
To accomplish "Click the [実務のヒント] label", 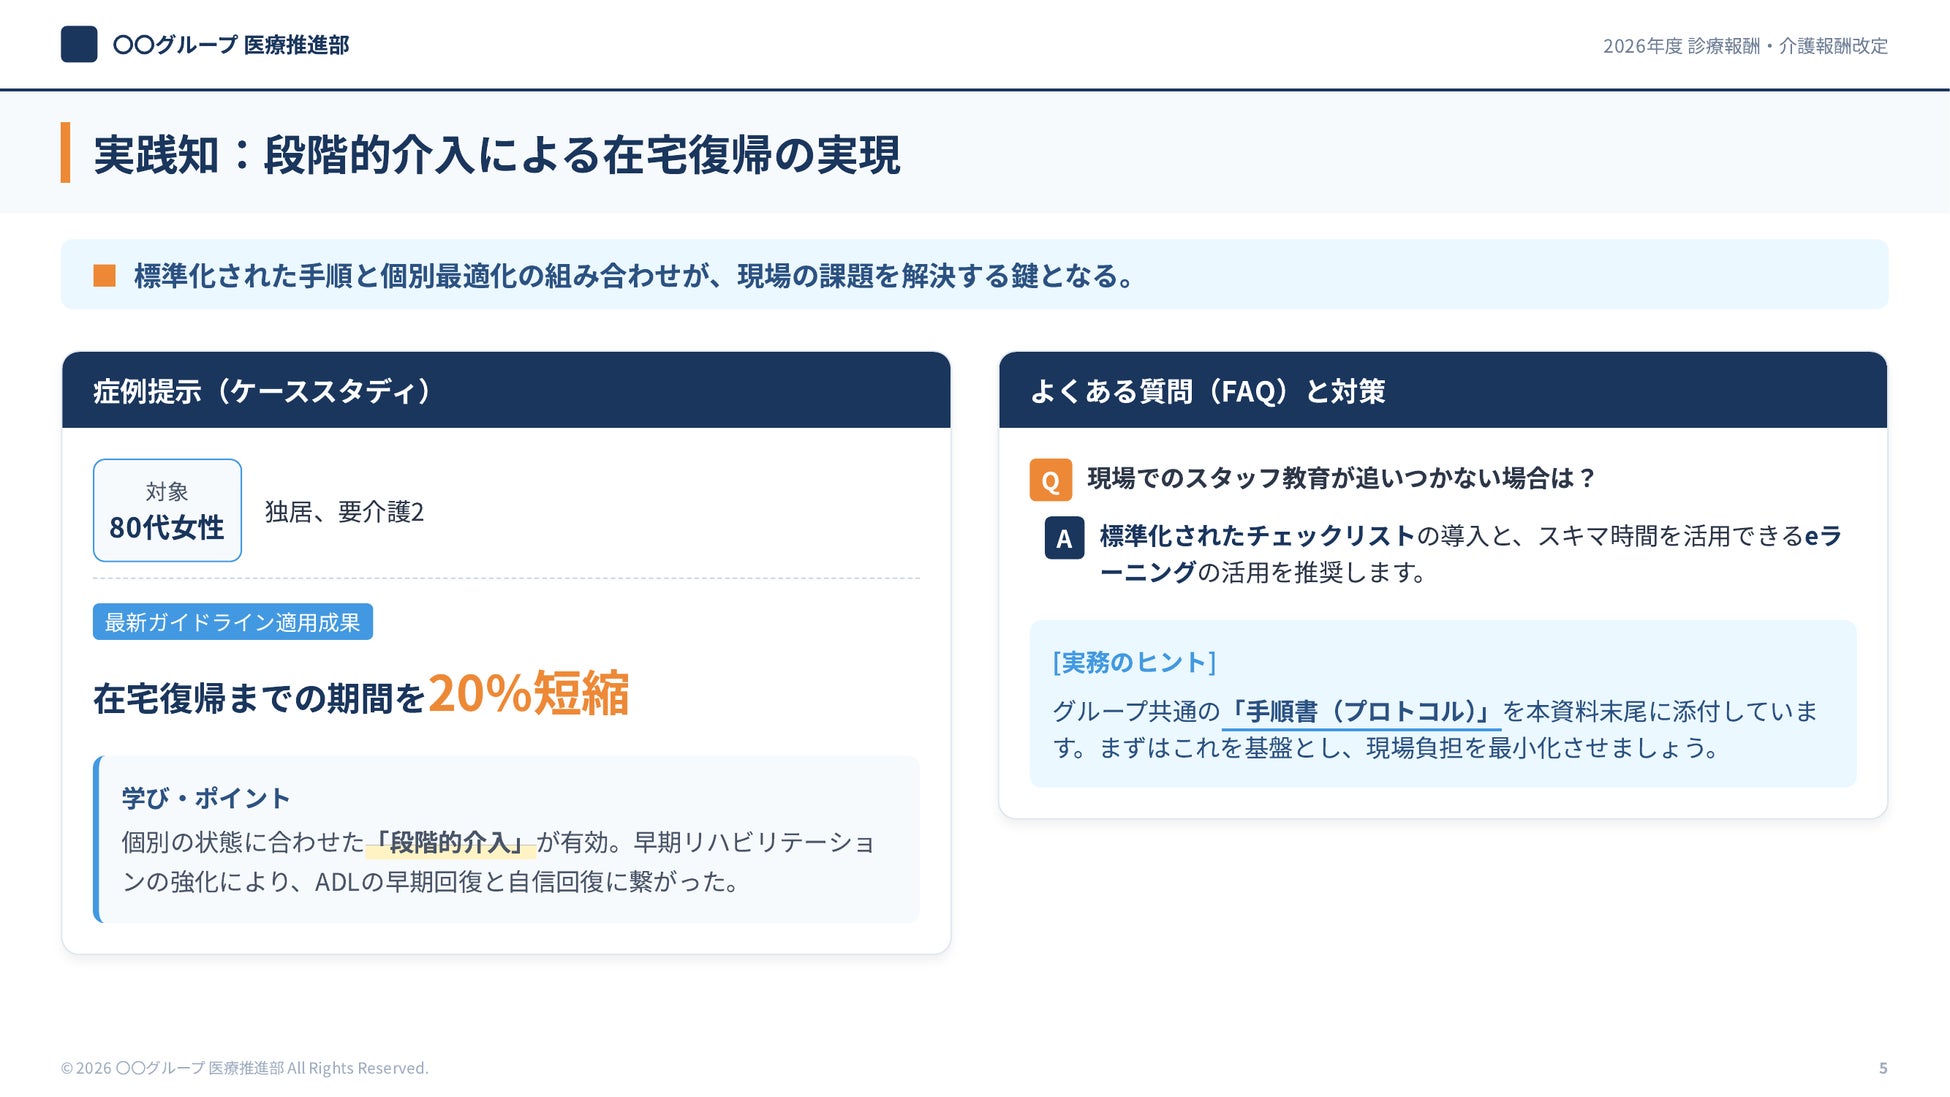I will pos(1134,662).
